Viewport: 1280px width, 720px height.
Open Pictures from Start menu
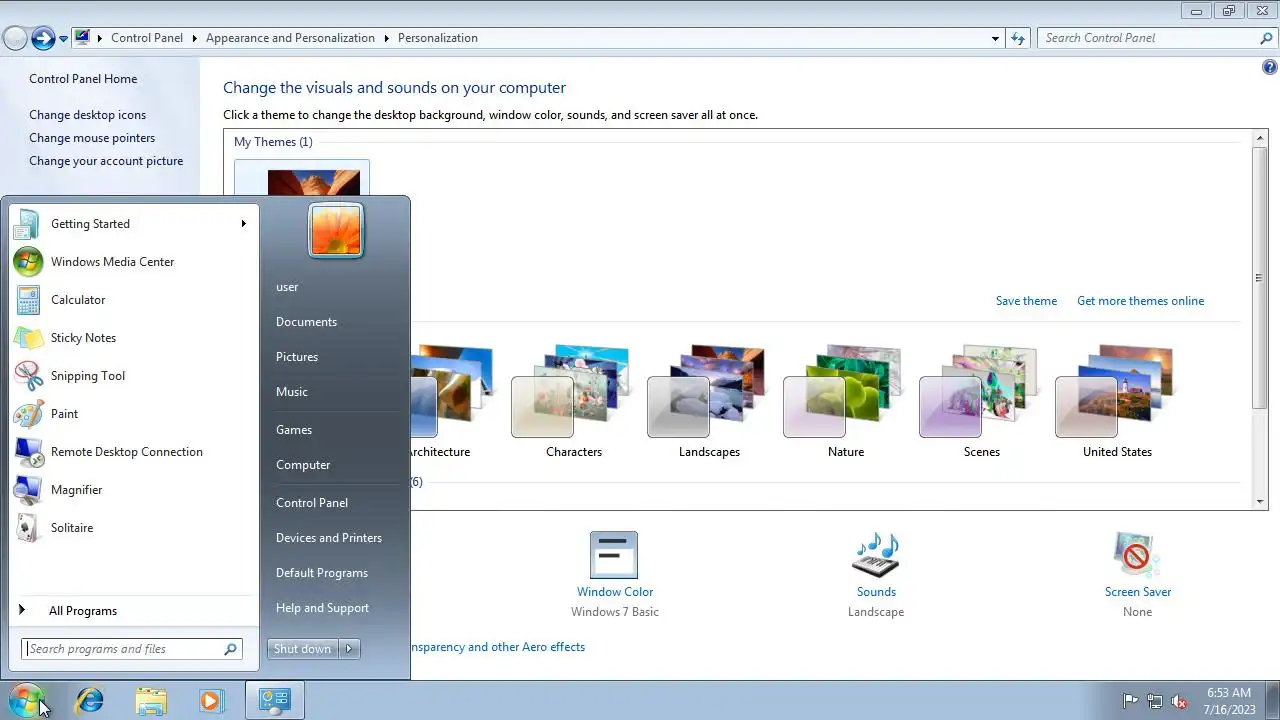coord(297,357)
